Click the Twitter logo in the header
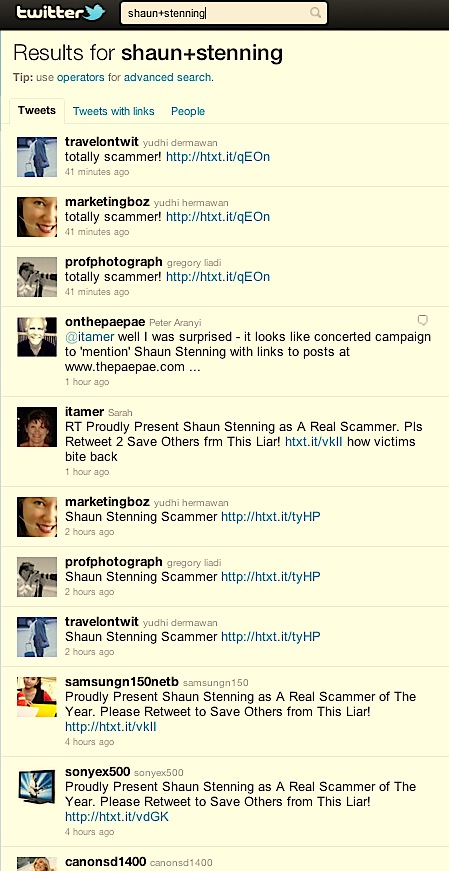 61,12
